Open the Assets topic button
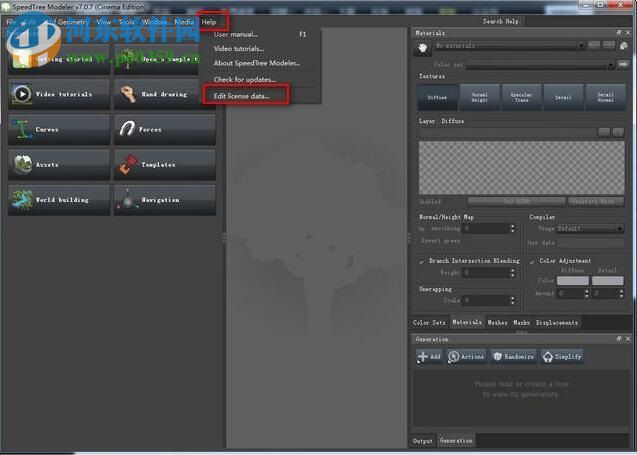This screenshot has width=637, height=455. (x=59, y=165)
